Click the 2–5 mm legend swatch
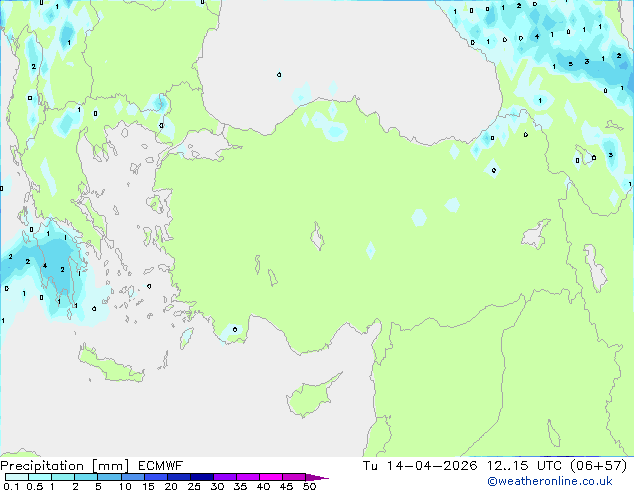Image resolution: width=634 pixels, height=490 pixels. click(86, 477)
